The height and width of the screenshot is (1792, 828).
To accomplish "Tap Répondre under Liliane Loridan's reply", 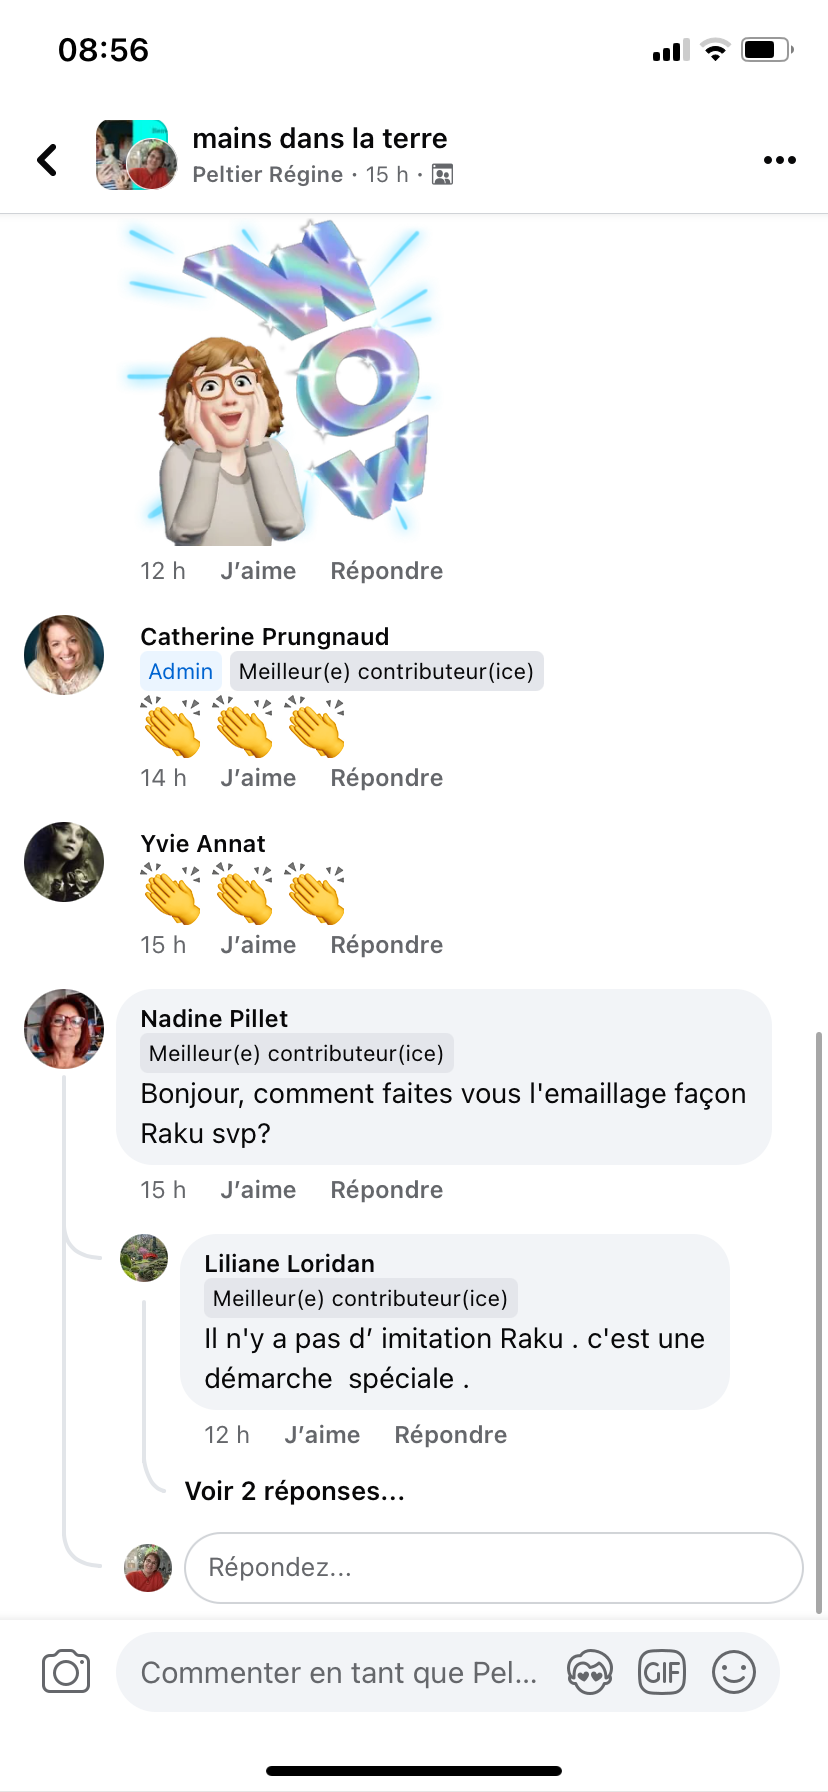I will coord(450,1435).
